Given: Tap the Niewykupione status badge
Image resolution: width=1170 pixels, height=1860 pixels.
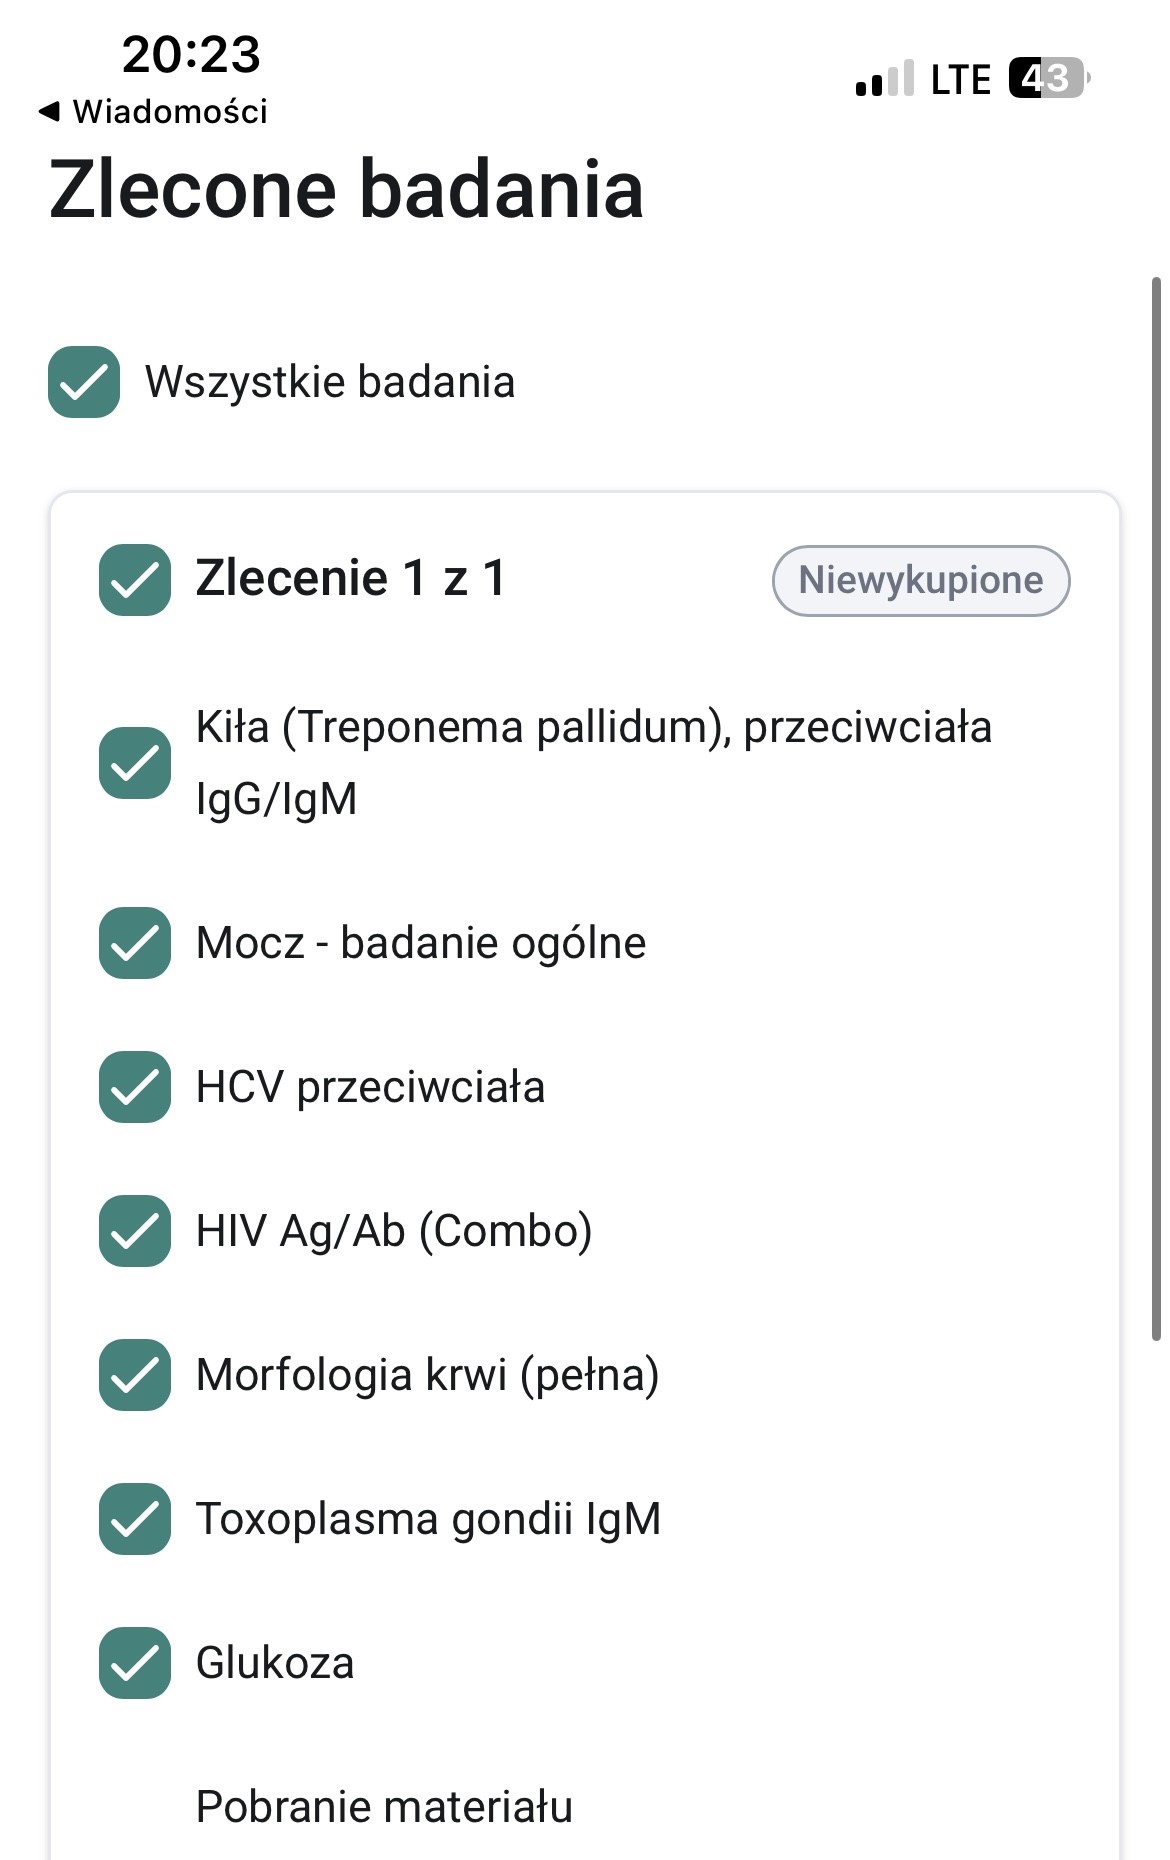Looking at the screenshot, I should (x=920, y=581).
